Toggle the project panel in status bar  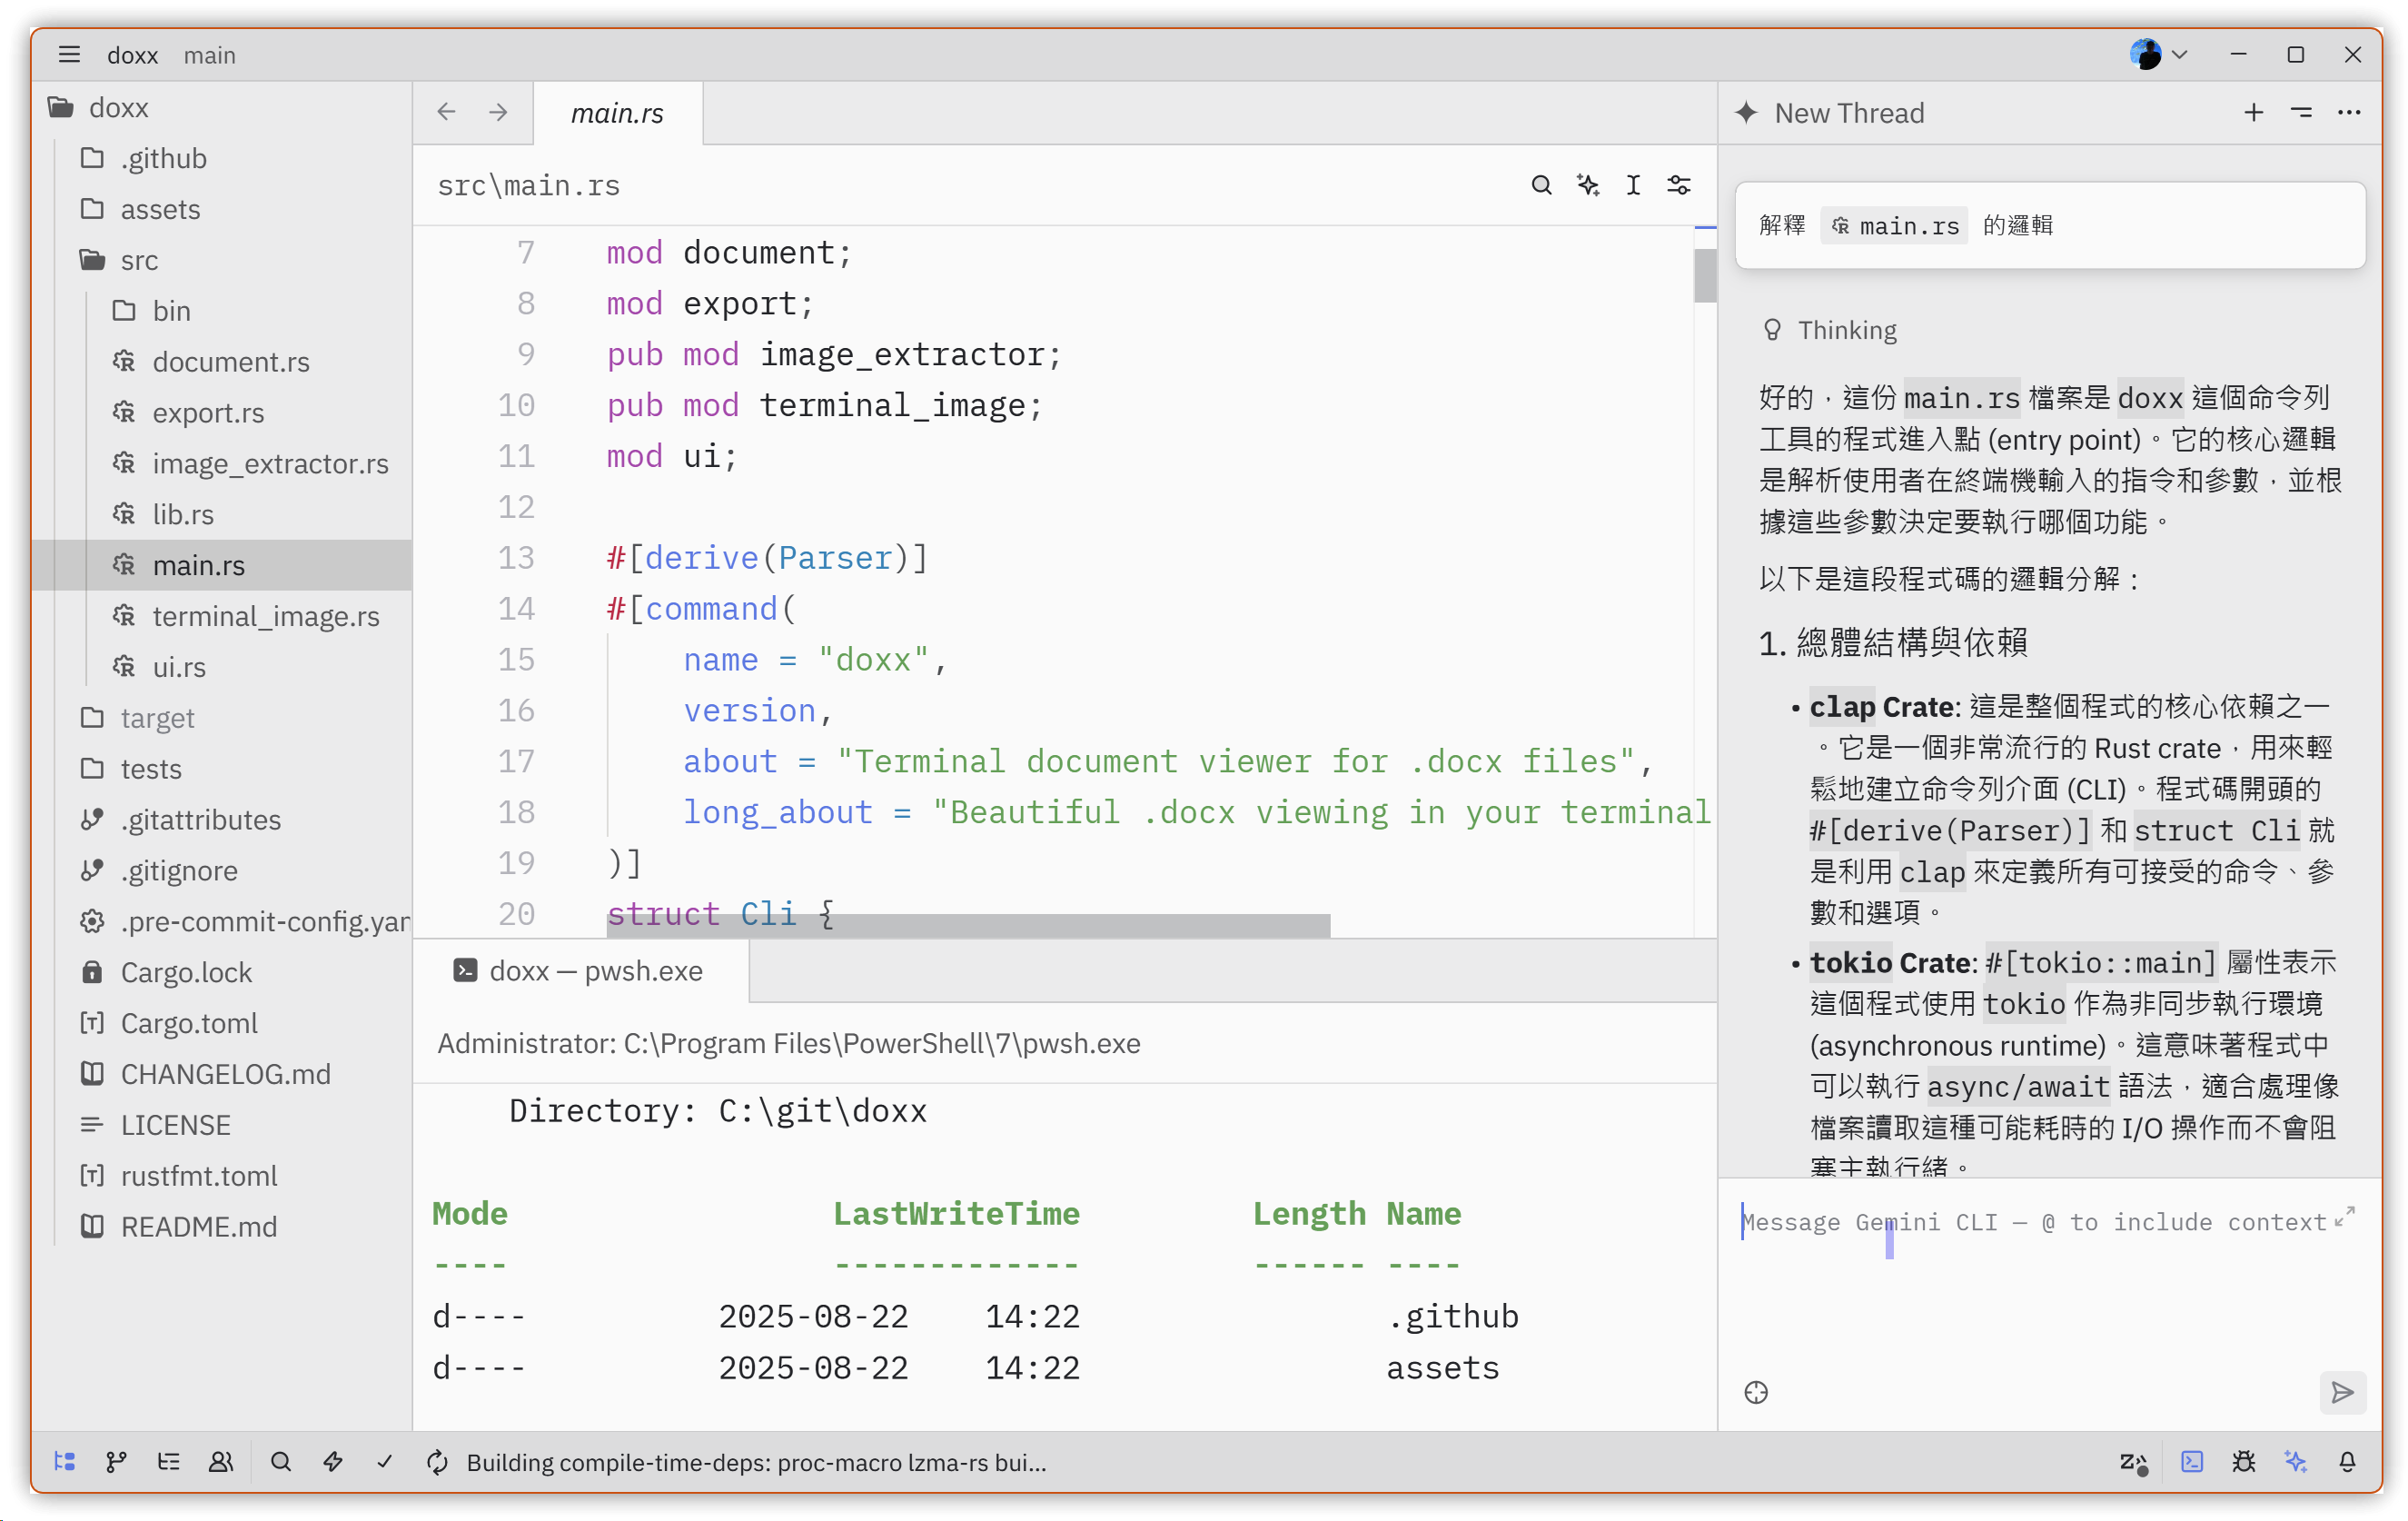tap(65, 1462)
